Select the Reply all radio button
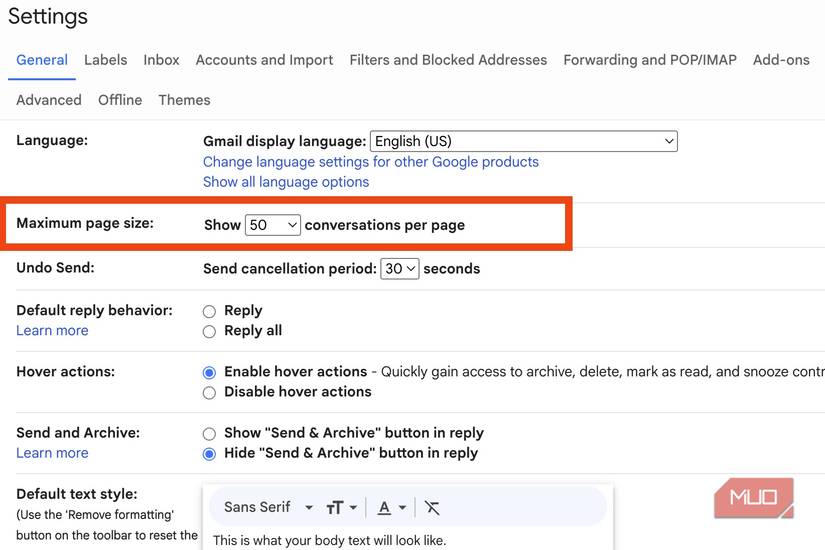This screenshot has width=825, height=550. coord(209,332)
